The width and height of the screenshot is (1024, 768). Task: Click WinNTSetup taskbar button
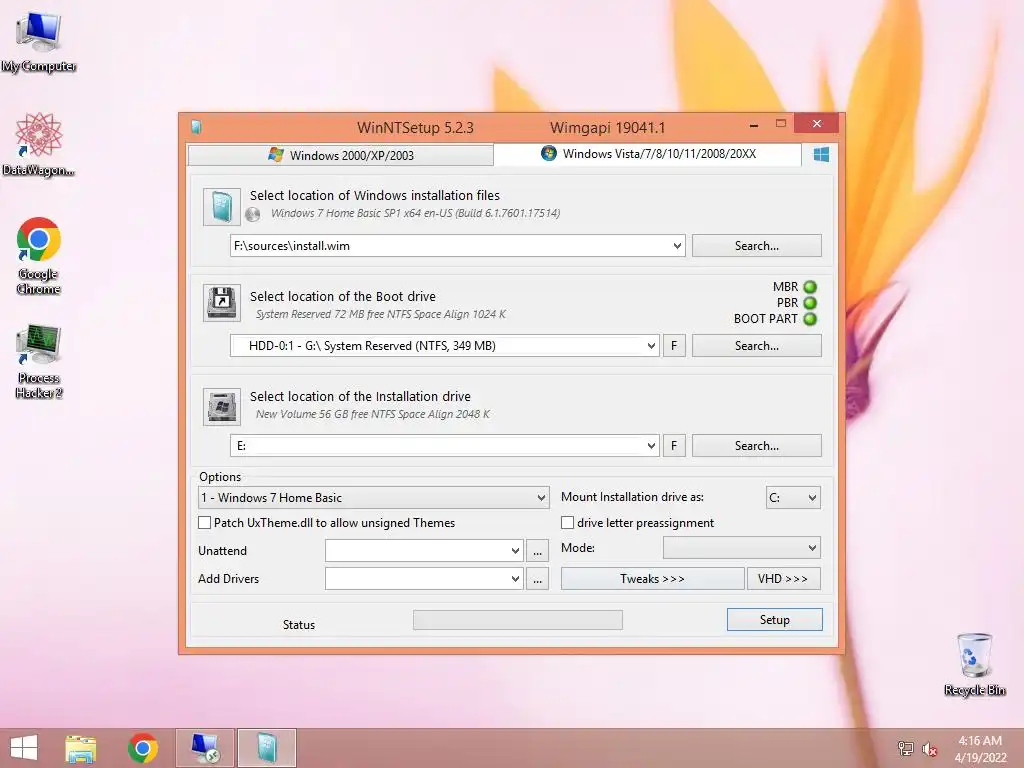click(x=266, y=748)
